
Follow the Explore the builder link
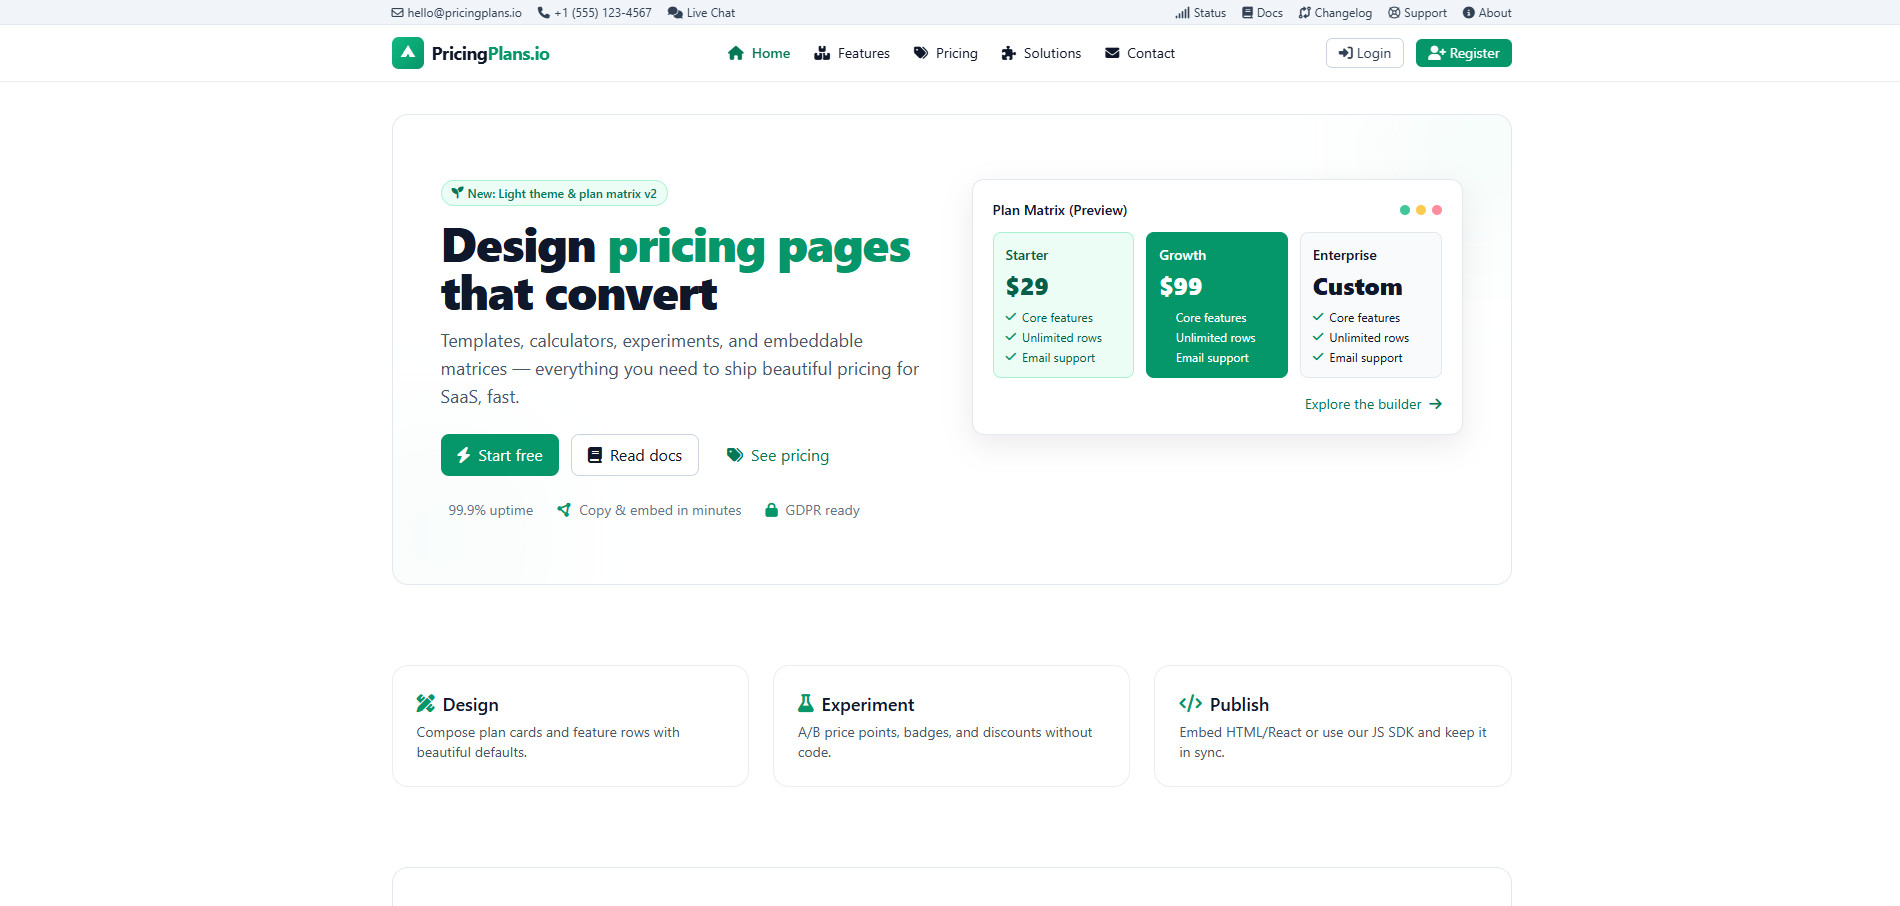click(1373, 404)
